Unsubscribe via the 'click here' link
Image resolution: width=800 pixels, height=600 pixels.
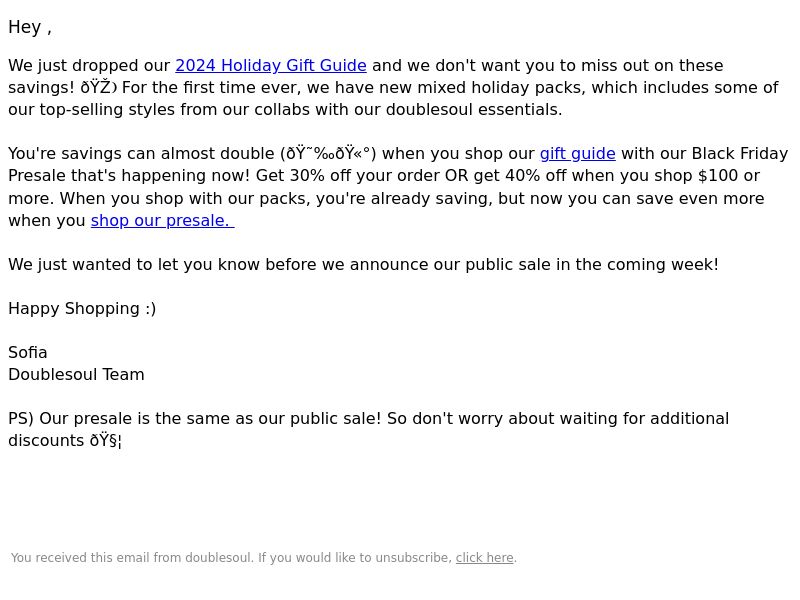(x=484, y=558)
